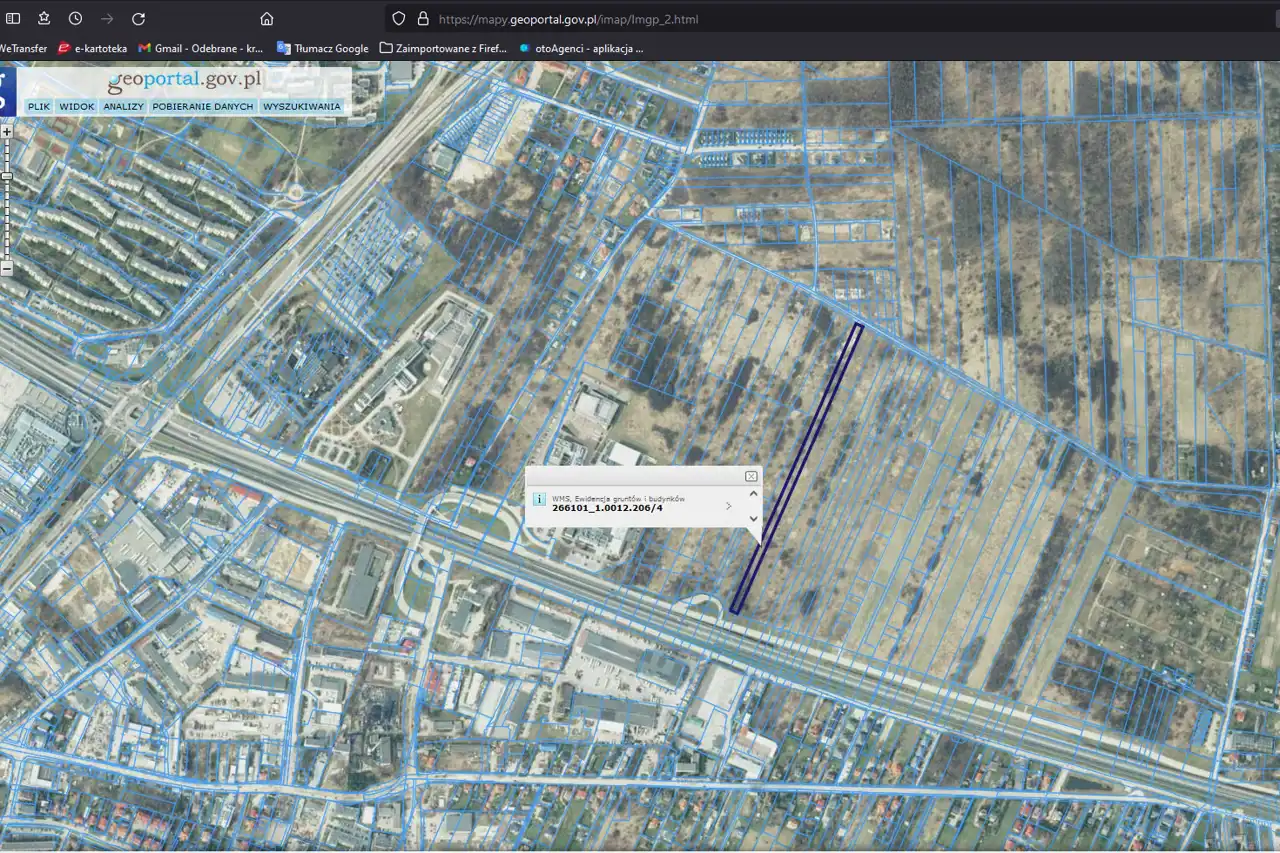Open the ANALIZY menu
The width and height of the screenshot is (1280, 853).
pos(124,106)
